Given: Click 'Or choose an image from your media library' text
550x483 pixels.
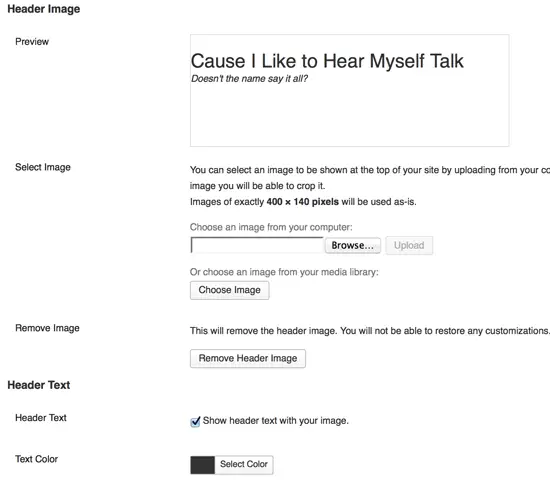Looking at the screenshot, I should [284, 272].
